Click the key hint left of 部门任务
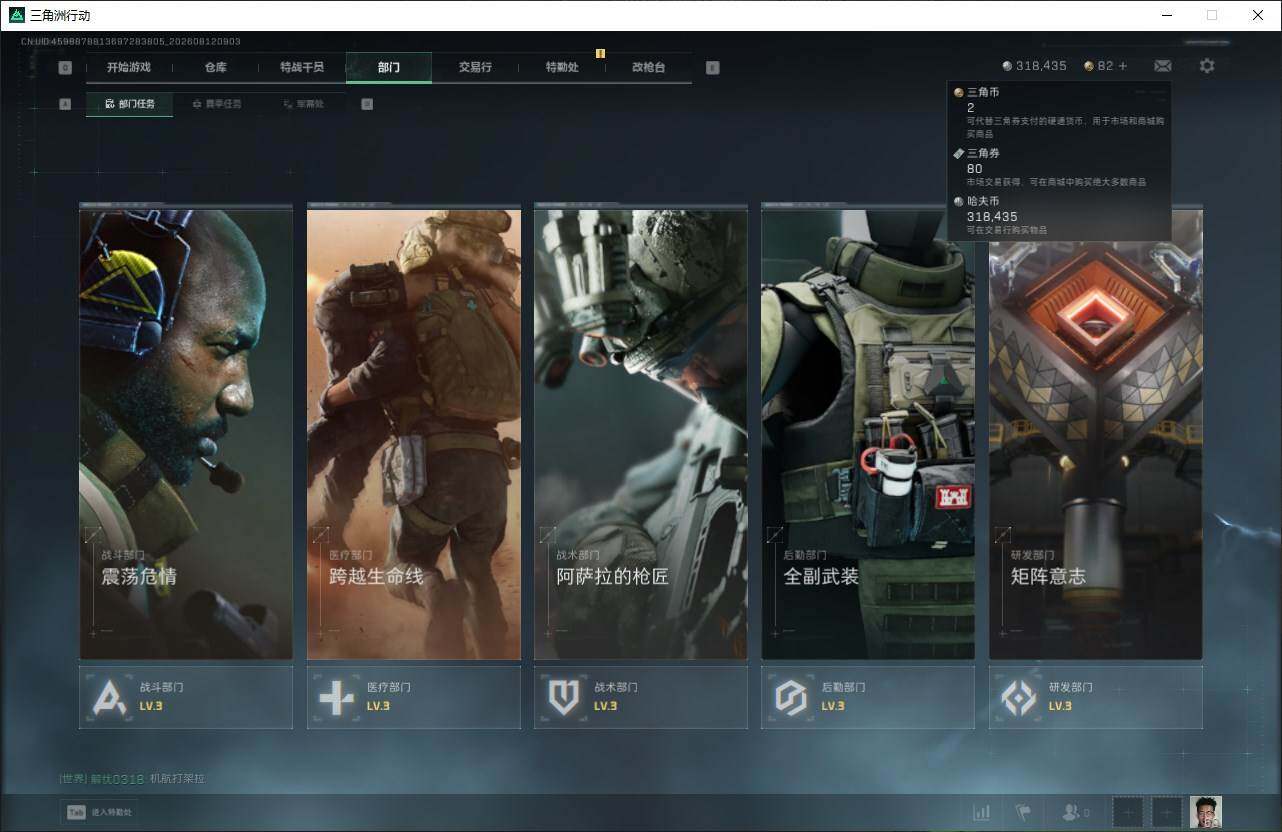 tap(65, 104)
